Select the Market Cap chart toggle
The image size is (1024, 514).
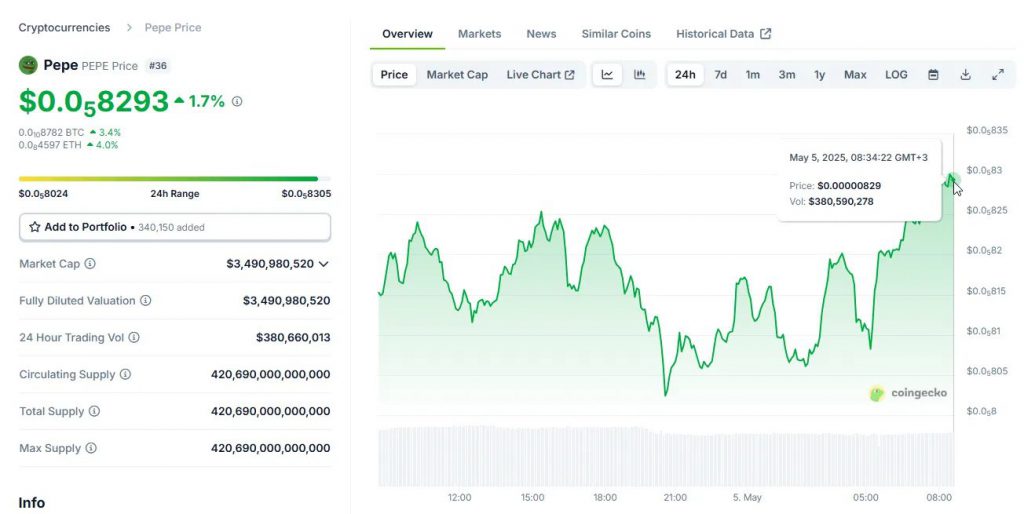457,74
